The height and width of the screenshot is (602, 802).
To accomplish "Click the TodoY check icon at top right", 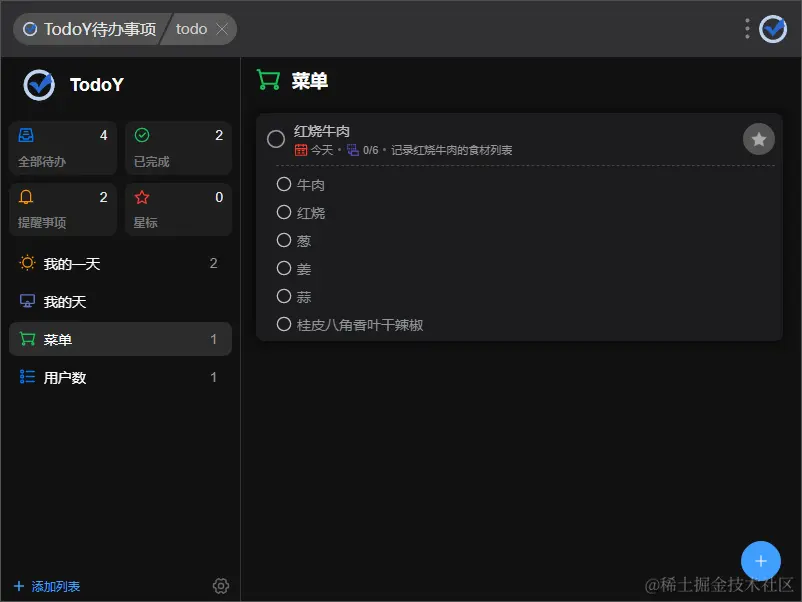I will click(x=773, y=29).
